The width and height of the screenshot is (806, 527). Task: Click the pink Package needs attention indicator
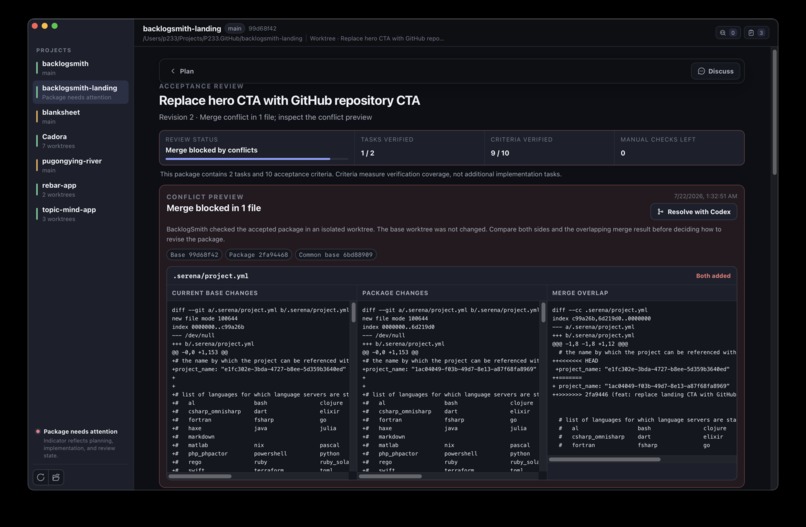[38, 431]
